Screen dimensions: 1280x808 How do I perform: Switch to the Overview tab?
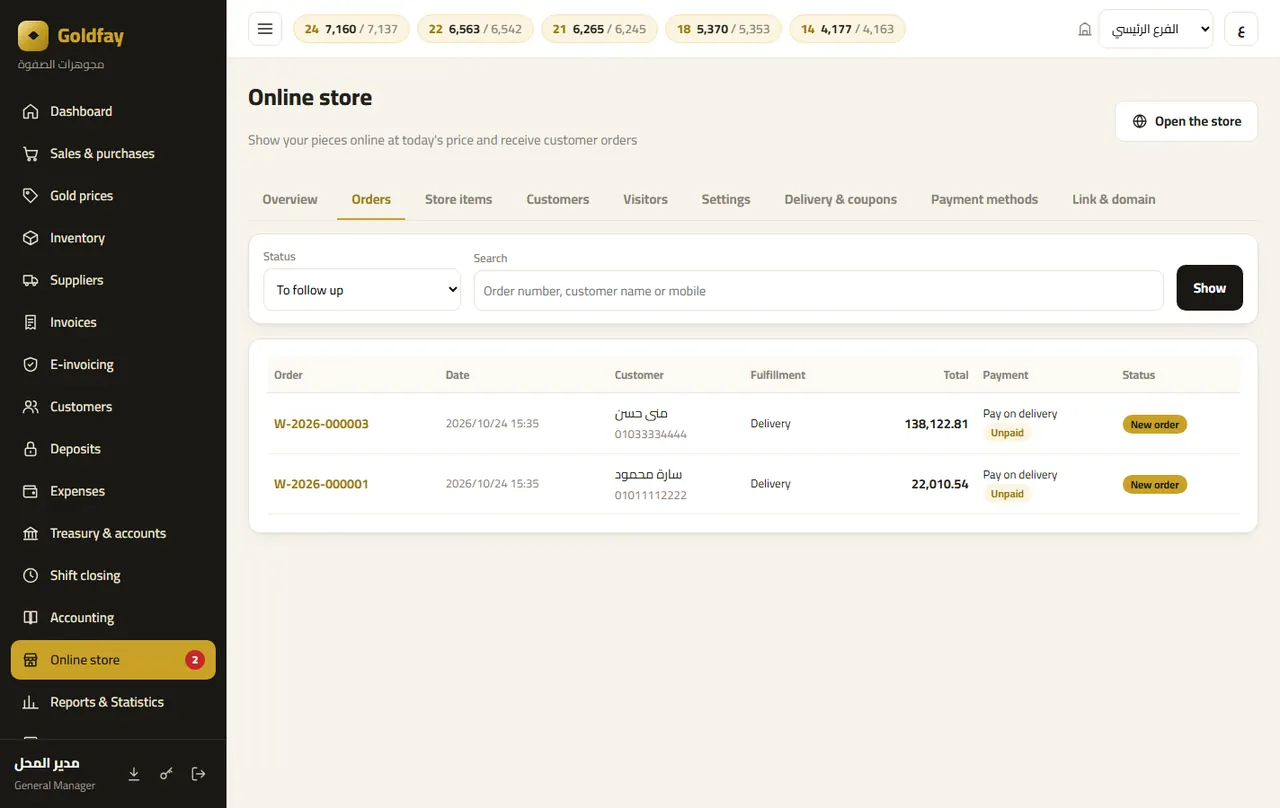(290, 199)
